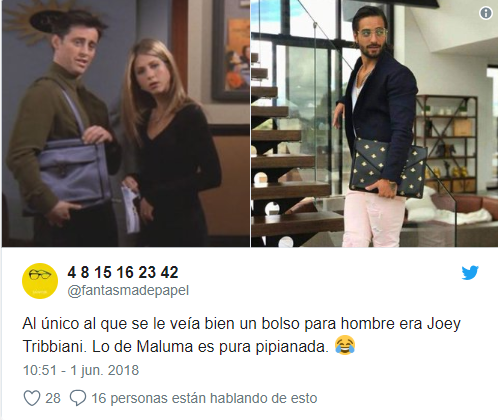Click the crying-laughing emoji in the tweet
The width and height of the screenshot is (498, 420).
[x=345, y=345]
